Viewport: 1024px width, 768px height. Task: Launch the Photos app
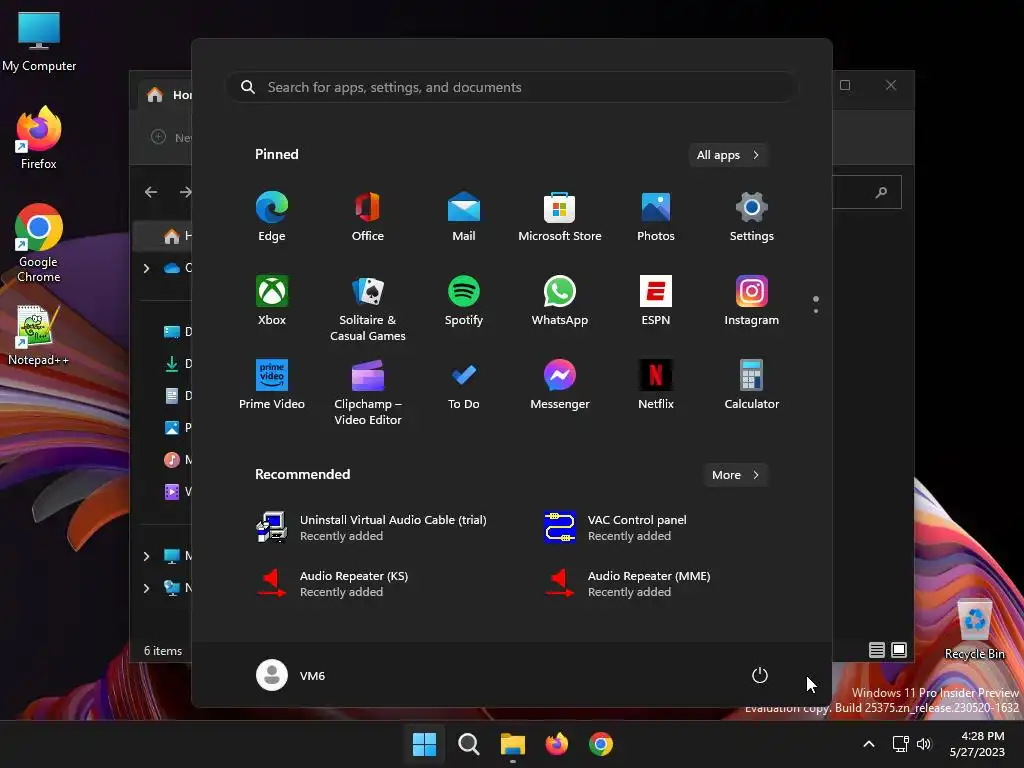[x=656, y=217]
